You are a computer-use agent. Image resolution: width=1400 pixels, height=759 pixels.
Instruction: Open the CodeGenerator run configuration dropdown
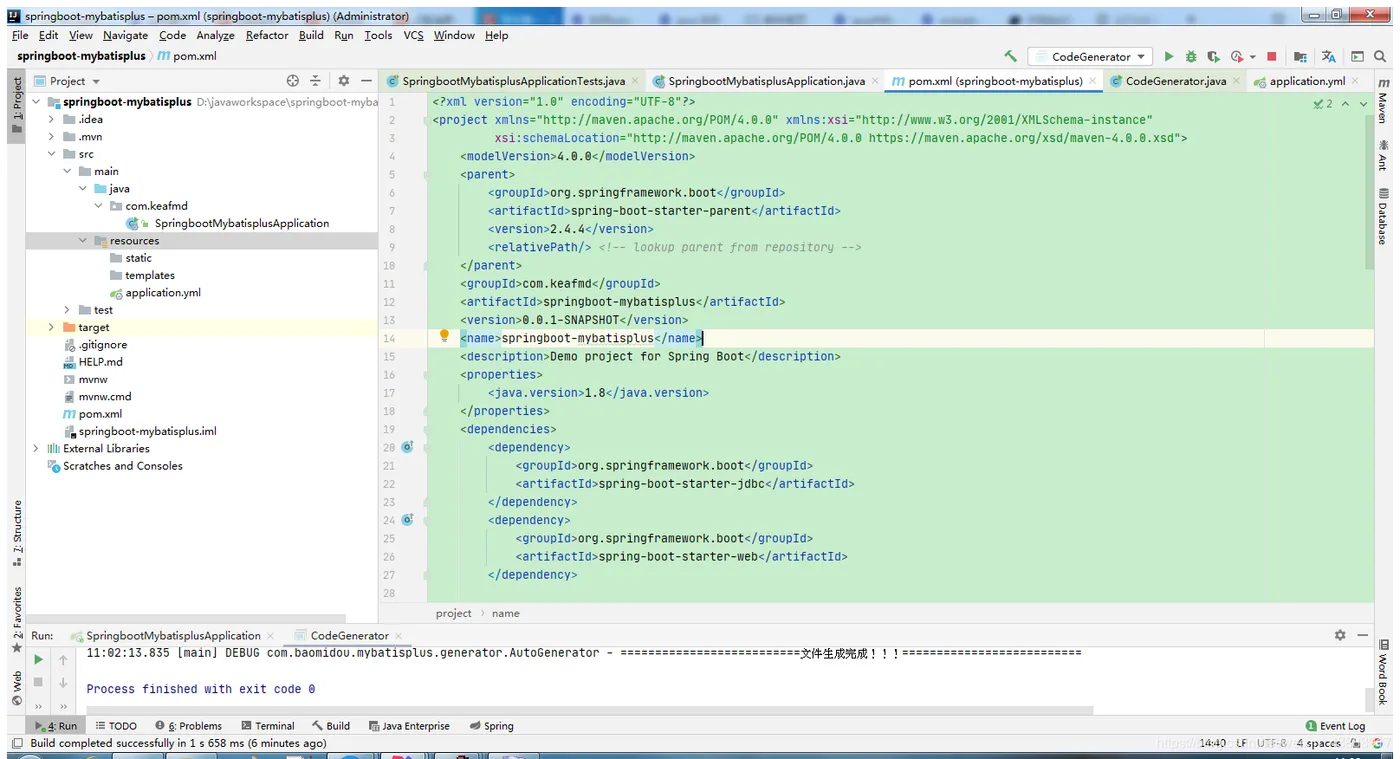tap(1090, 57)
